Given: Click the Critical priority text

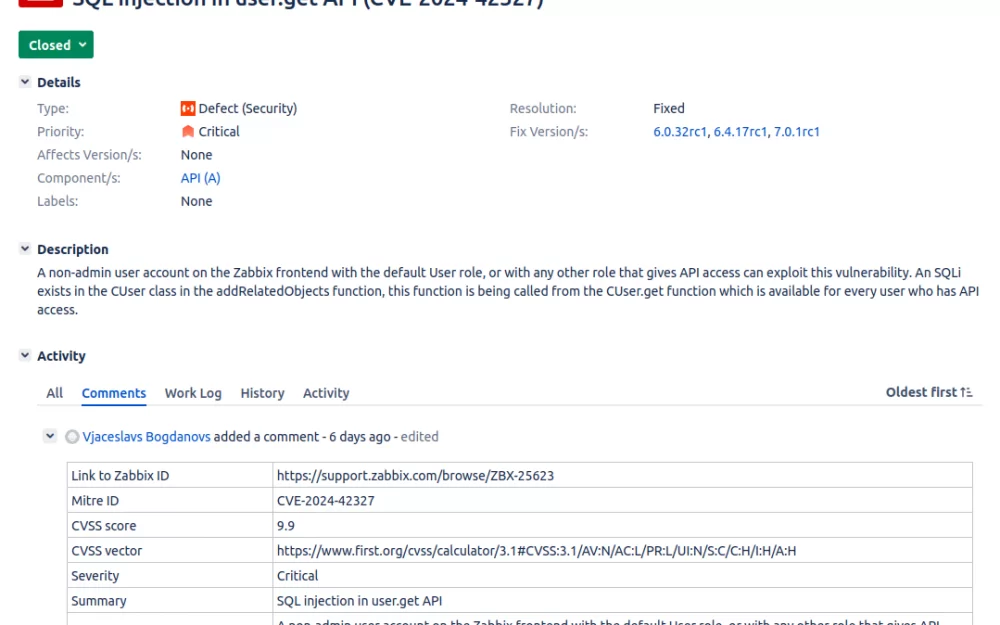Looking at the screenshot, I should click(x=219, y=131).
